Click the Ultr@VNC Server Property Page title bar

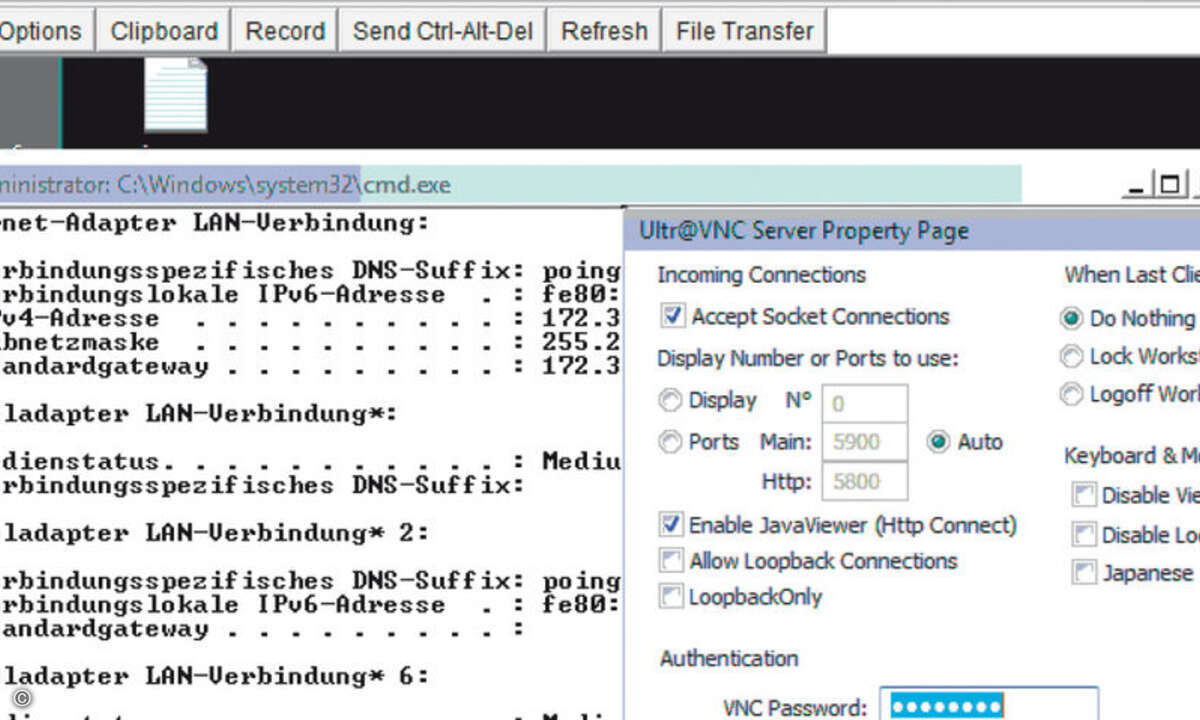(912, 231)
